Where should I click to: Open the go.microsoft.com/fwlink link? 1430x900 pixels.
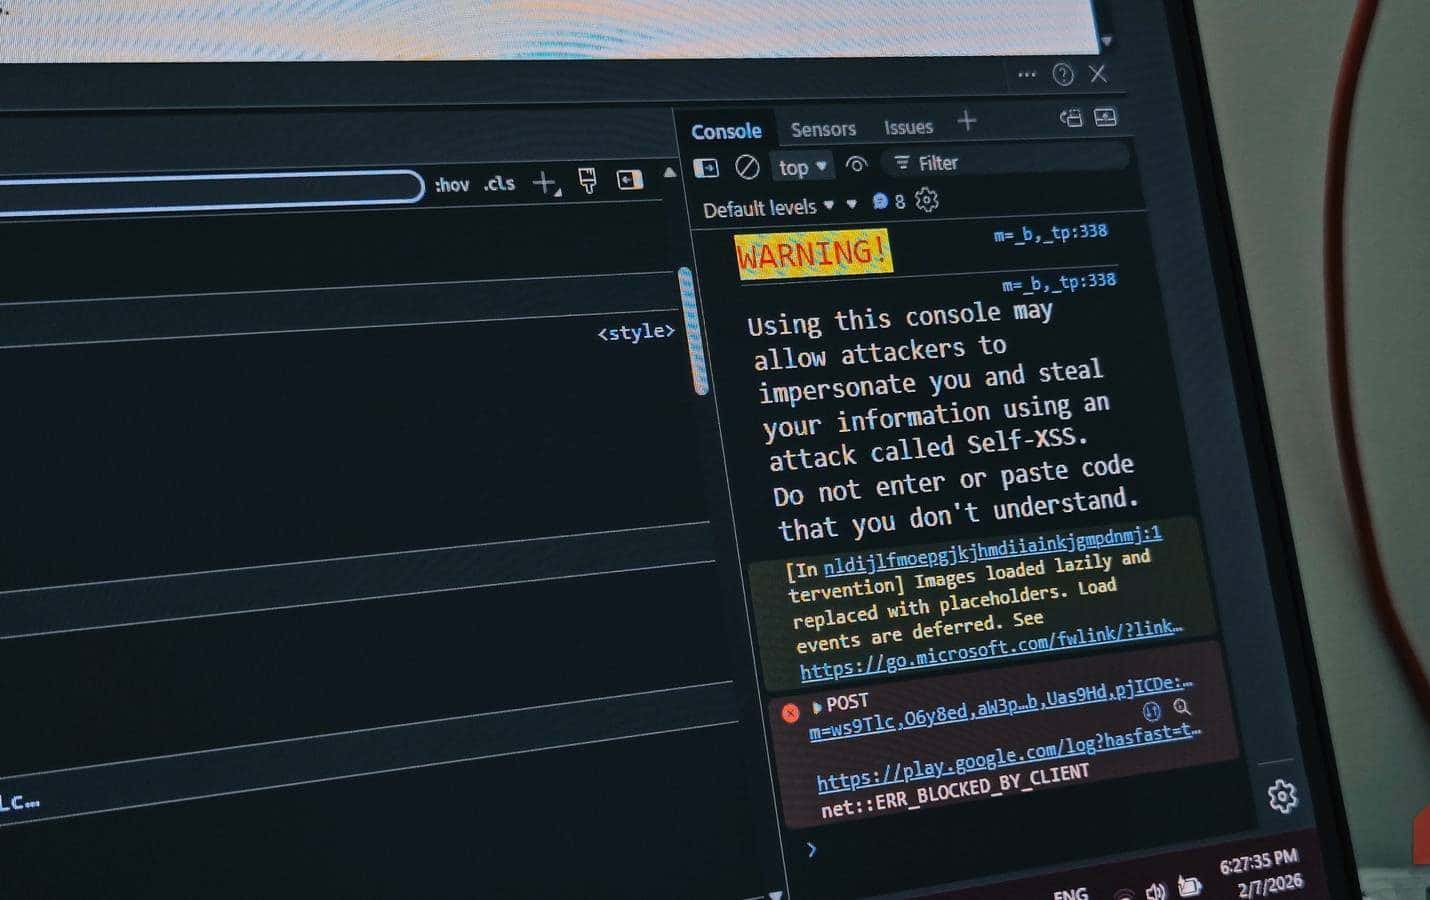tap(990, 649)
